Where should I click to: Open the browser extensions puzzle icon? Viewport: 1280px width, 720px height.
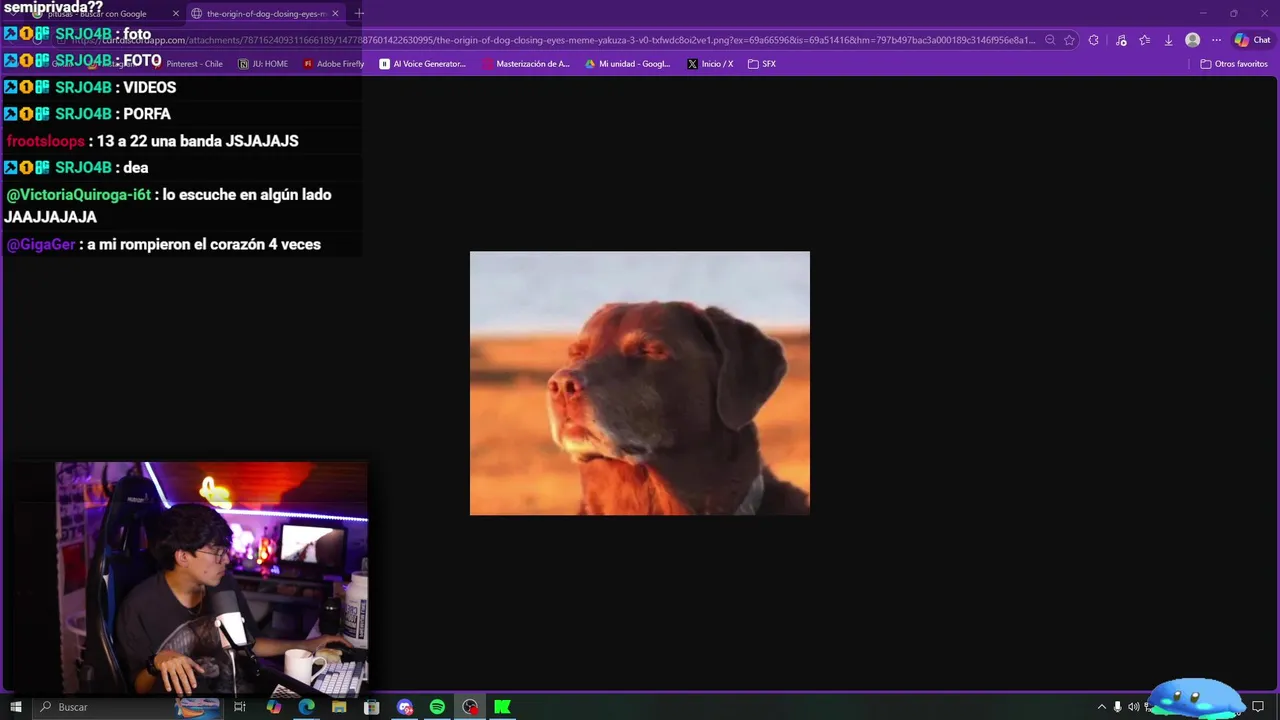click(x=1093, y=40)
